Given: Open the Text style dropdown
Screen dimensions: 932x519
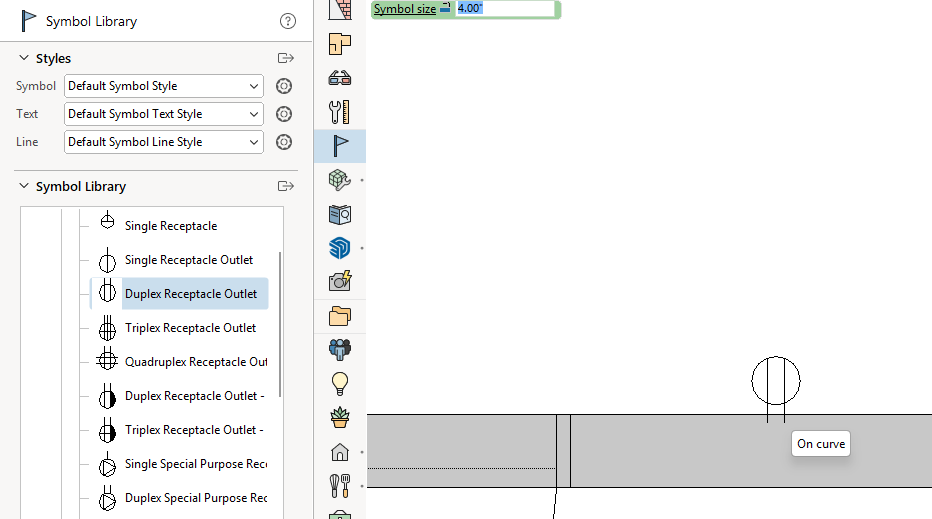Looking at the screenshot, I should [163, 114].
